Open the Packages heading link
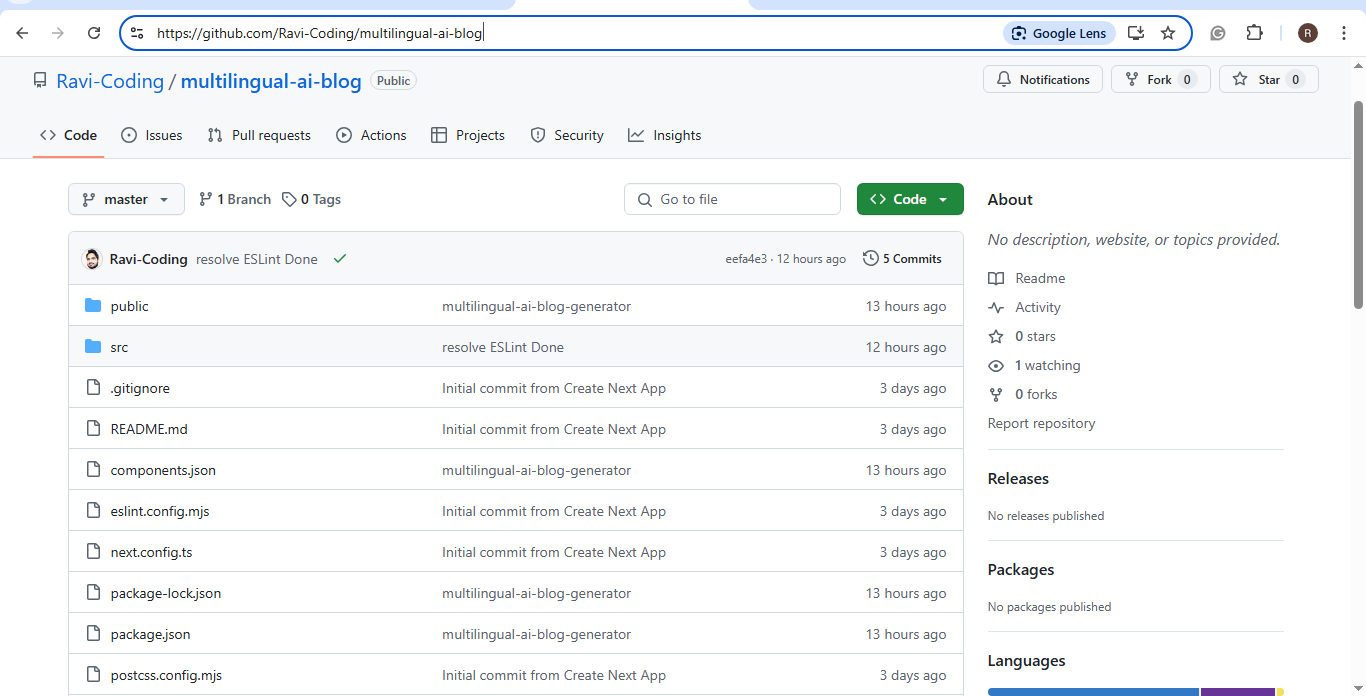The width and height of the screenshot is (1366, 696). click(x=1021, y=569)
